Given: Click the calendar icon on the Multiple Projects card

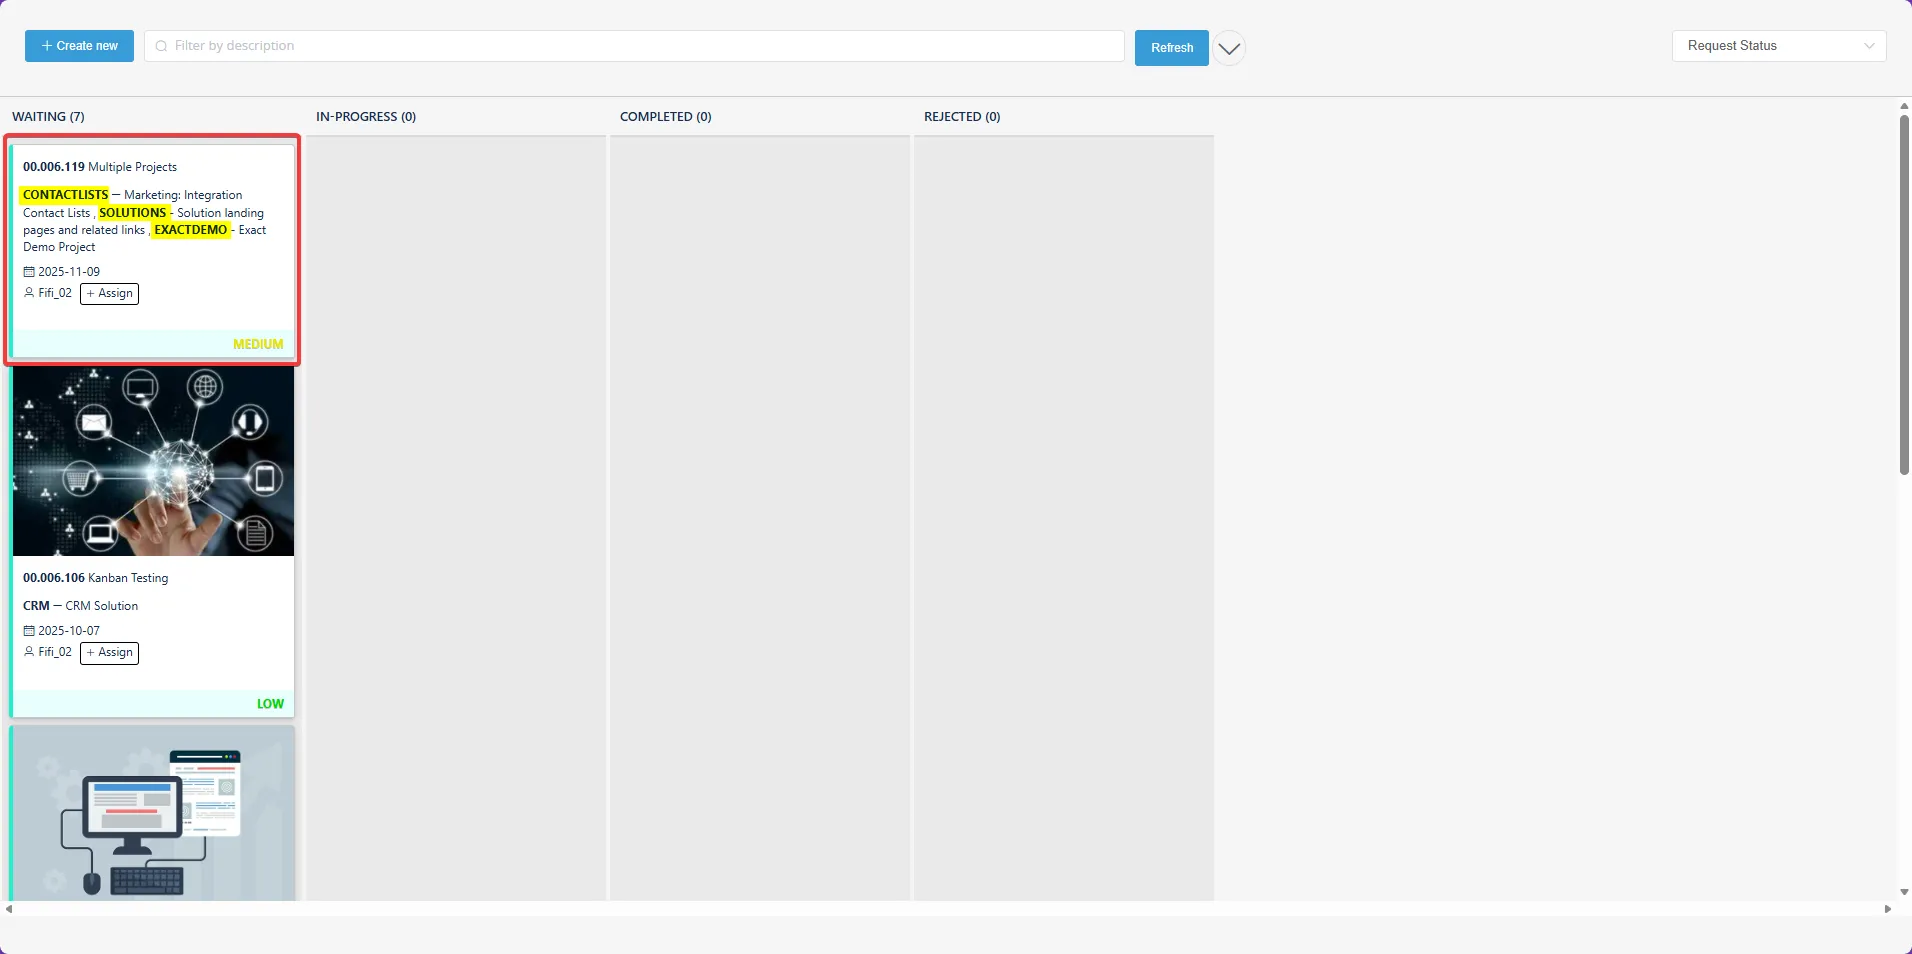Looking at the screenshot, I should 28,271.
